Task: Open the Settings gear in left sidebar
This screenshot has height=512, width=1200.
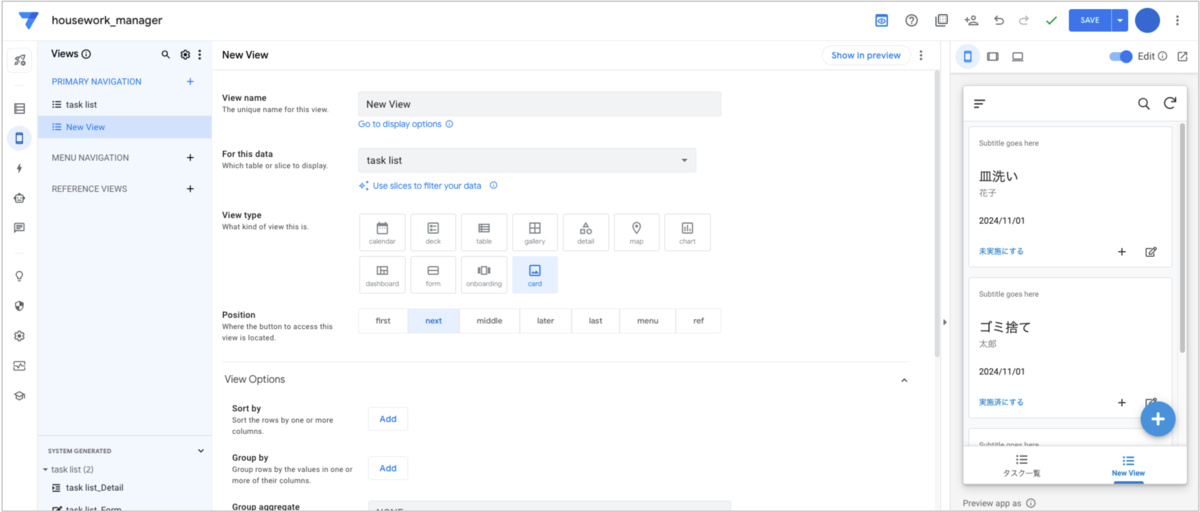Action: 19,336
